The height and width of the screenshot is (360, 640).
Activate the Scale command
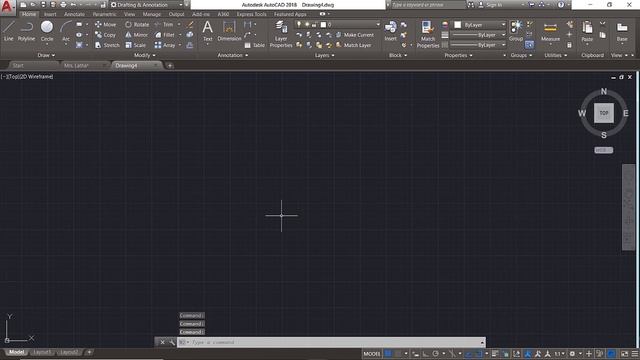(x=136, y=45)
